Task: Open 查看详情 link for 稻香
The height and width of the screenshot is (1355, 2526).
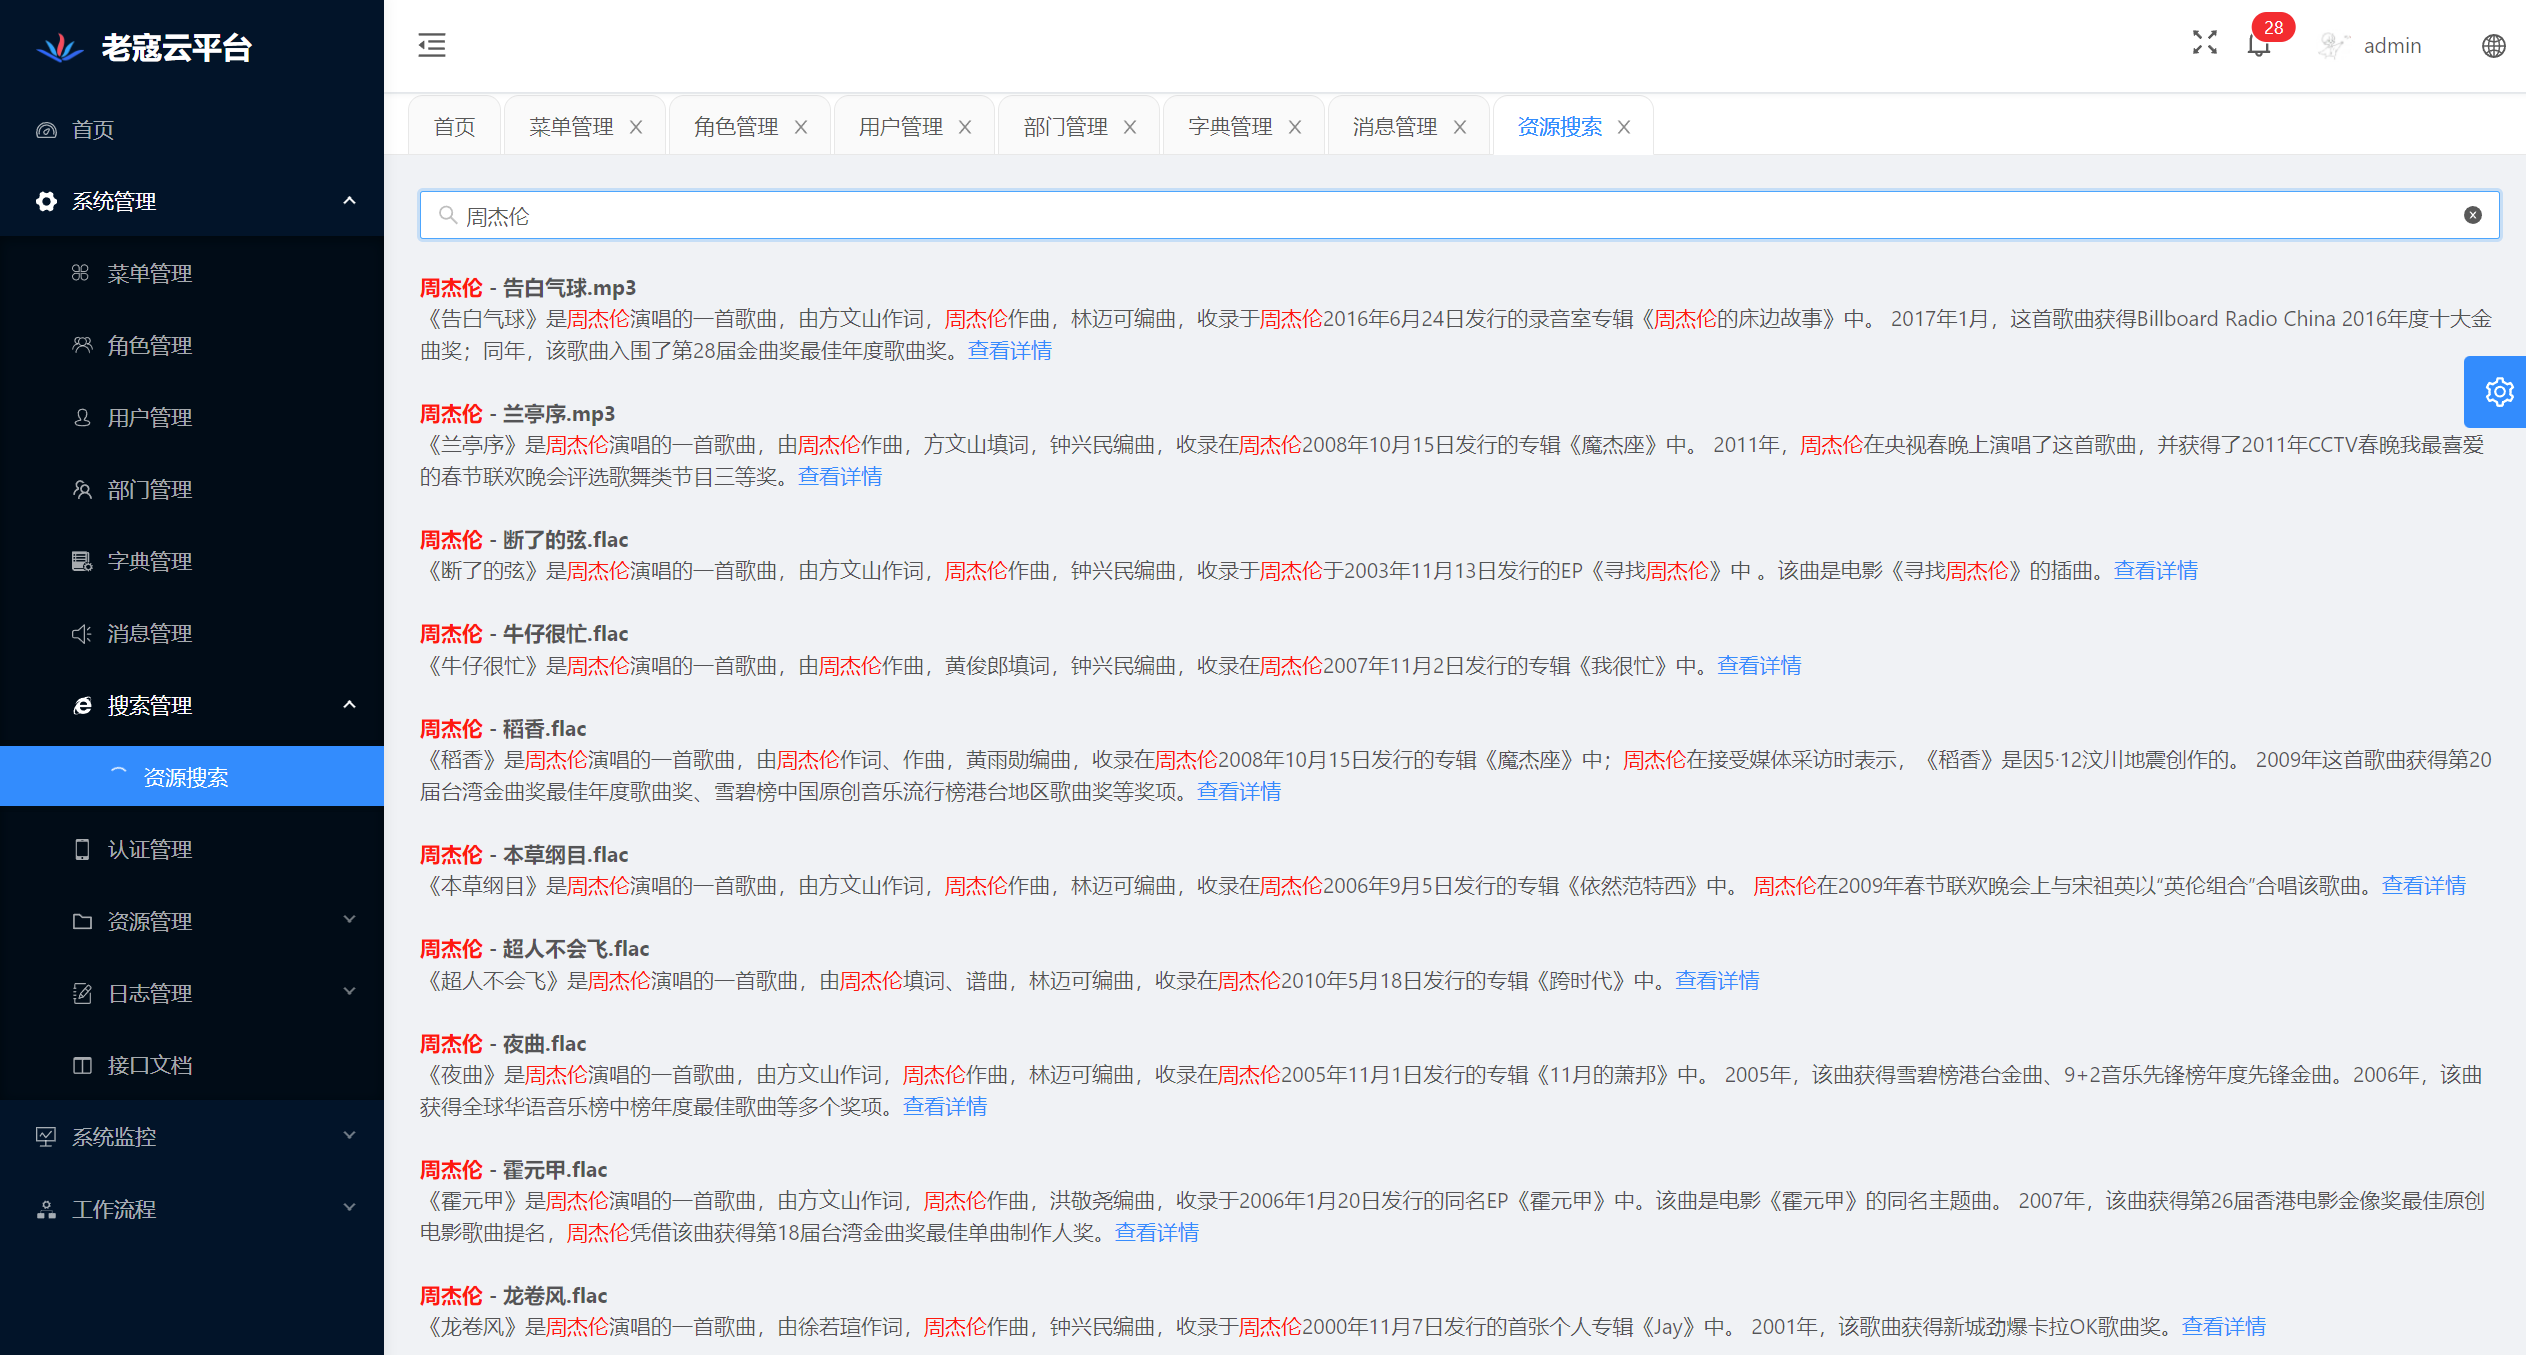Action: [x=1238, y=792]
